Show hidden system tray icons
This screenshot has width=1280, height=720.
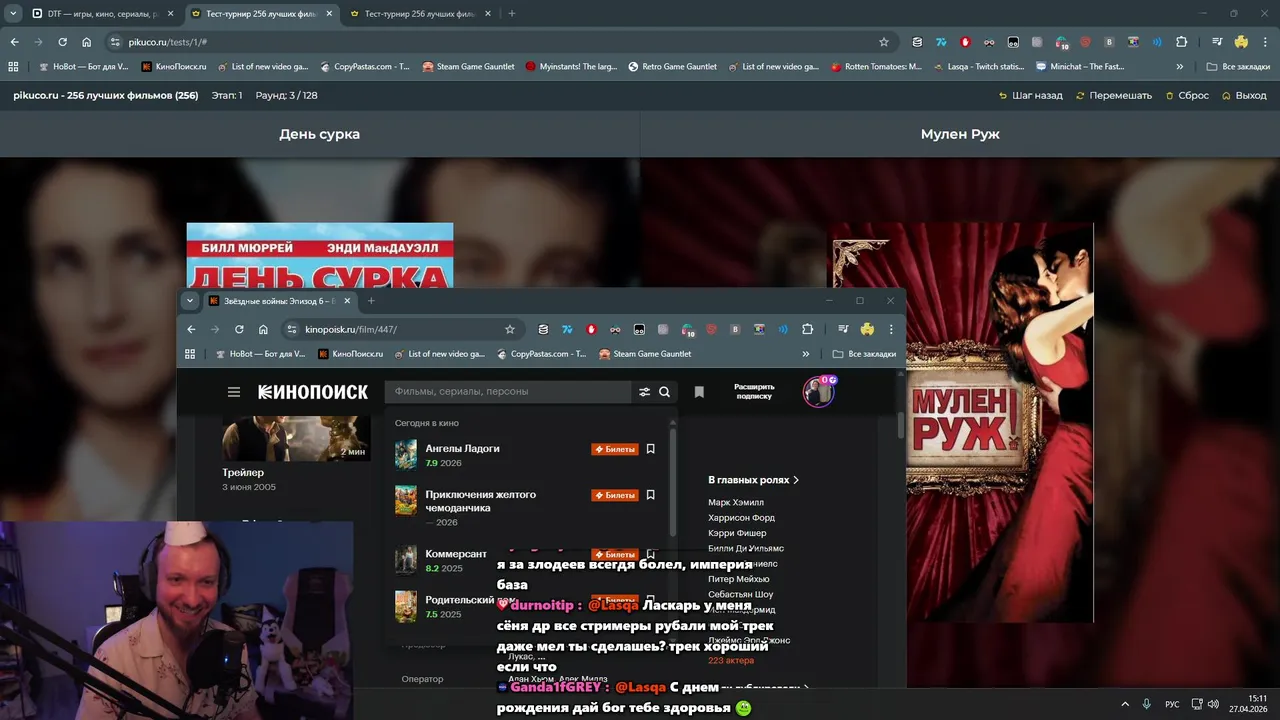coord(1125,704)
